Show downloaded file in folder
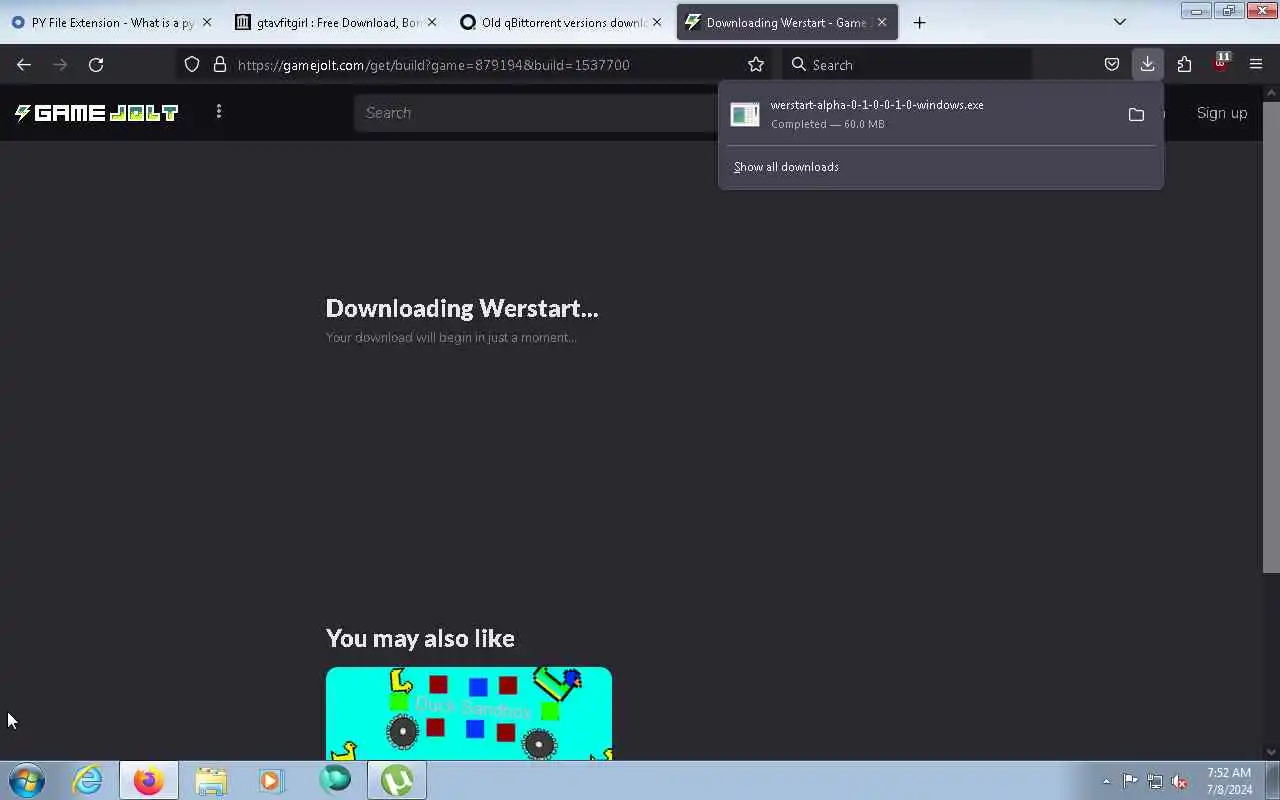Viewport: 1280px width, 800px height. (1136, 115)
